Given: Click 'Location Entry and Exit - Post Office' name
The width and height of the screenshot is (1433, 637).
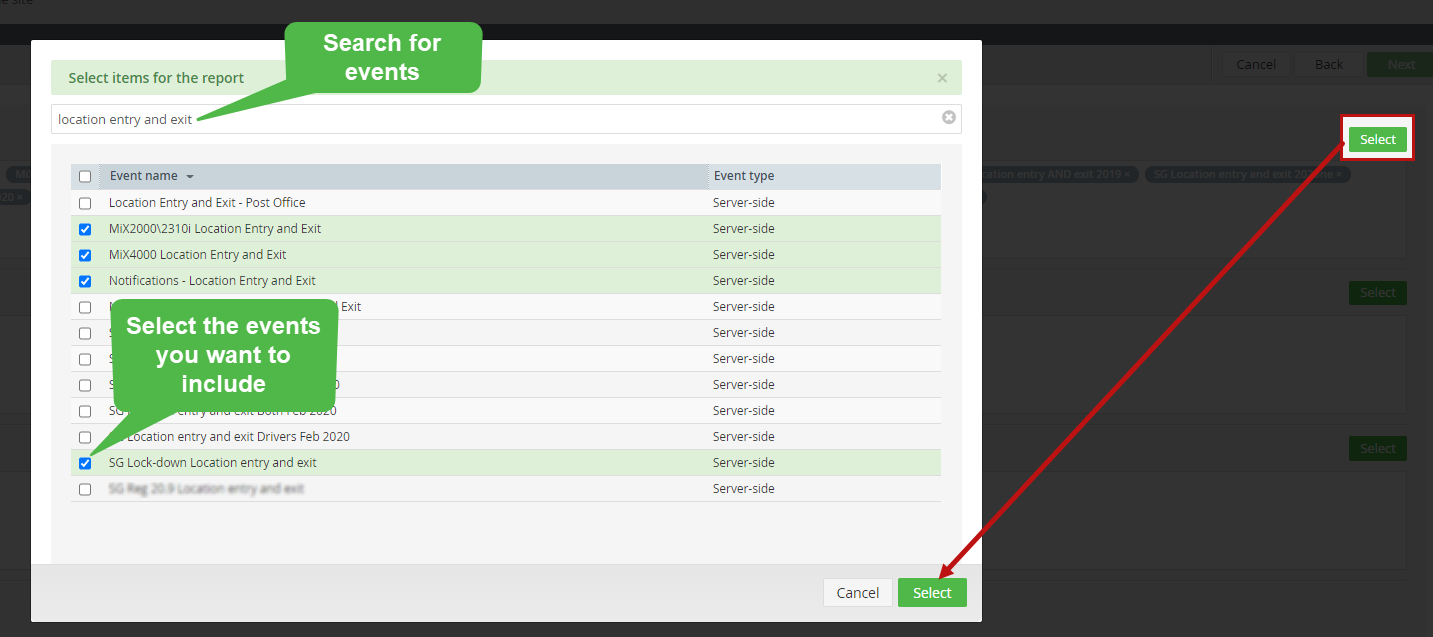Looking at the screenshot, I should 207,203.
